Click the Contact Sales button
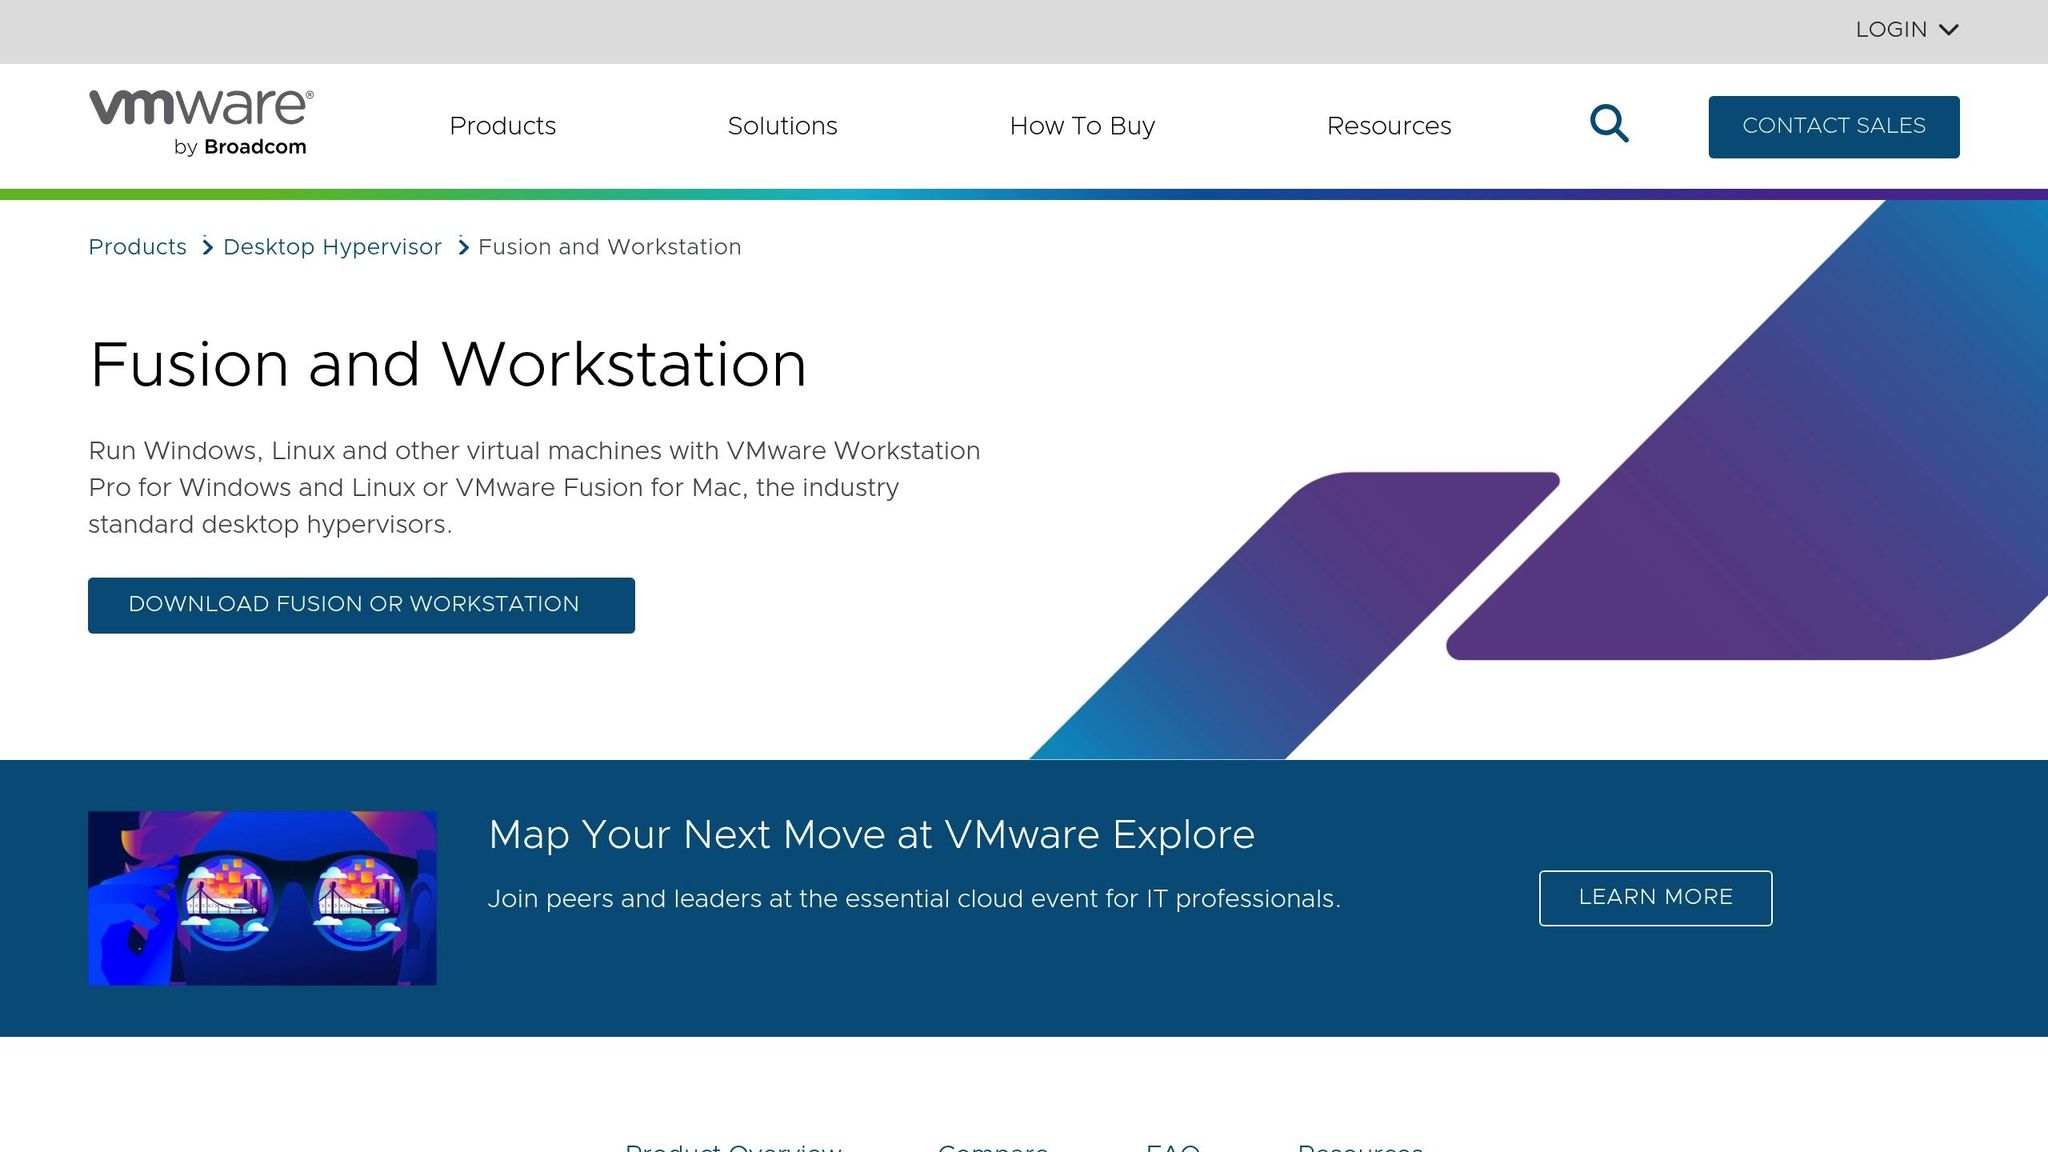 pyautogui.click(x=1833, y=126)
